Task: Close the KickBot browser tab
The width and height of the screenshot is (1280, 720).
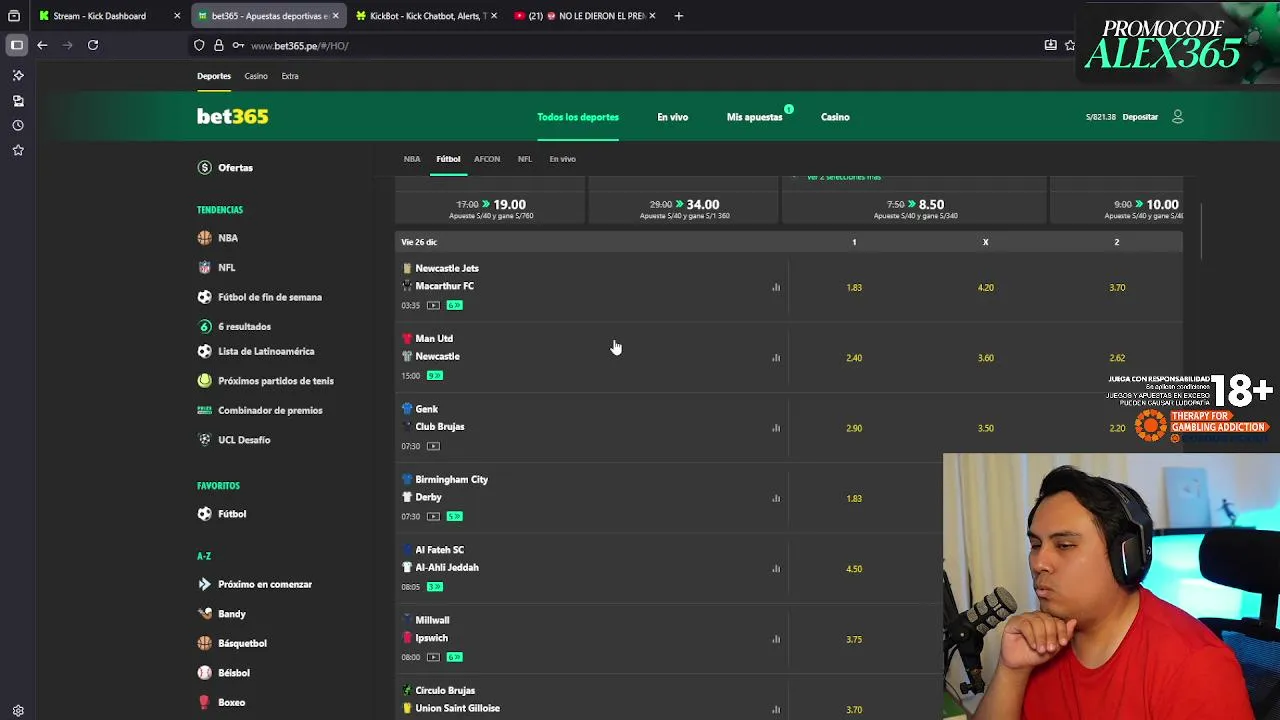Action: coord(494,16)
